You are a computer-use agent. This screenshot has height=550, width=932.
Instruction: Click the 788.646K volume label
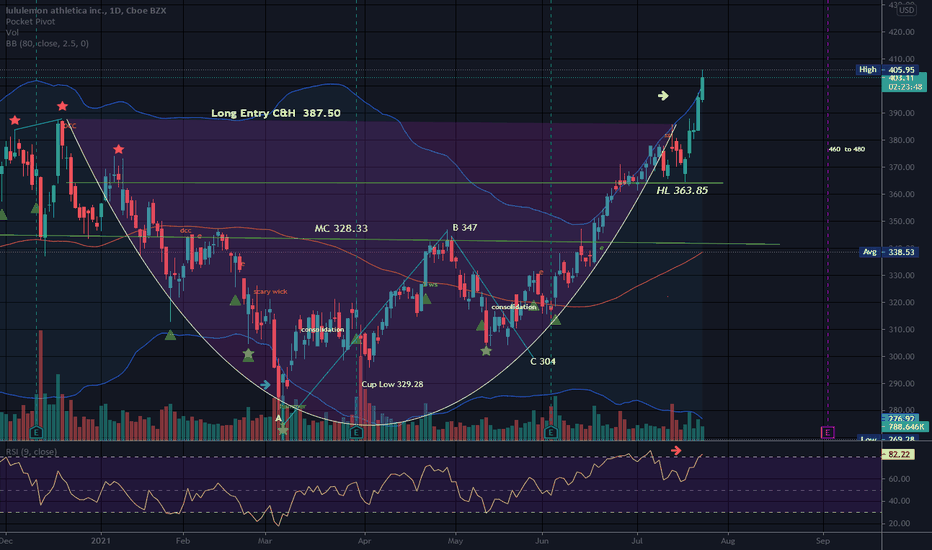pyautogui.click(x=906, y=427)
